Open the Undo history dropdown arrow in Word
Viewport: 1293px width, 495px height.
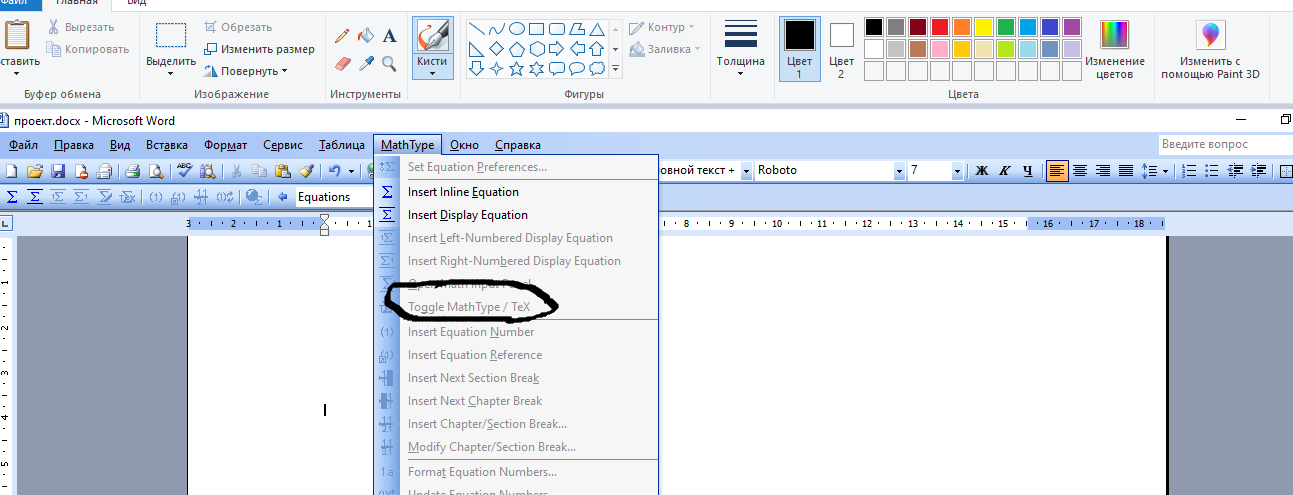click(x=352, y=171)
